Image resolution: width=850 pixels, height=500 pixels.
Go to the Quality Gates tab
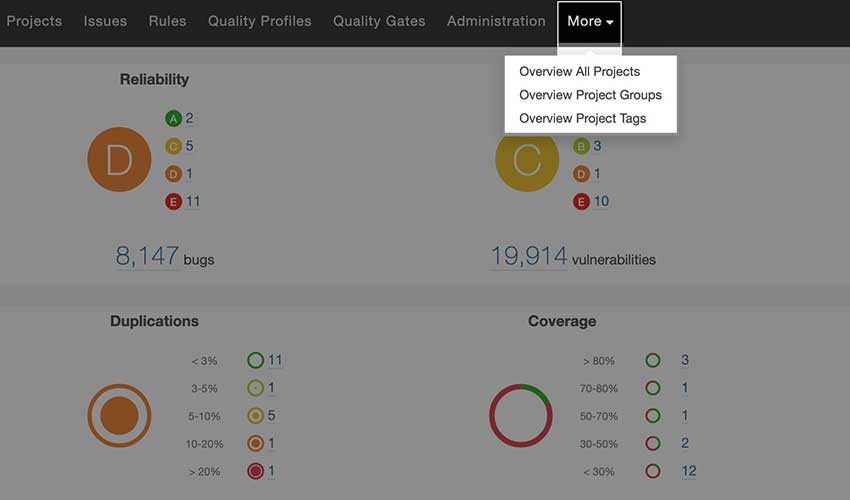[x=379, y=21]
